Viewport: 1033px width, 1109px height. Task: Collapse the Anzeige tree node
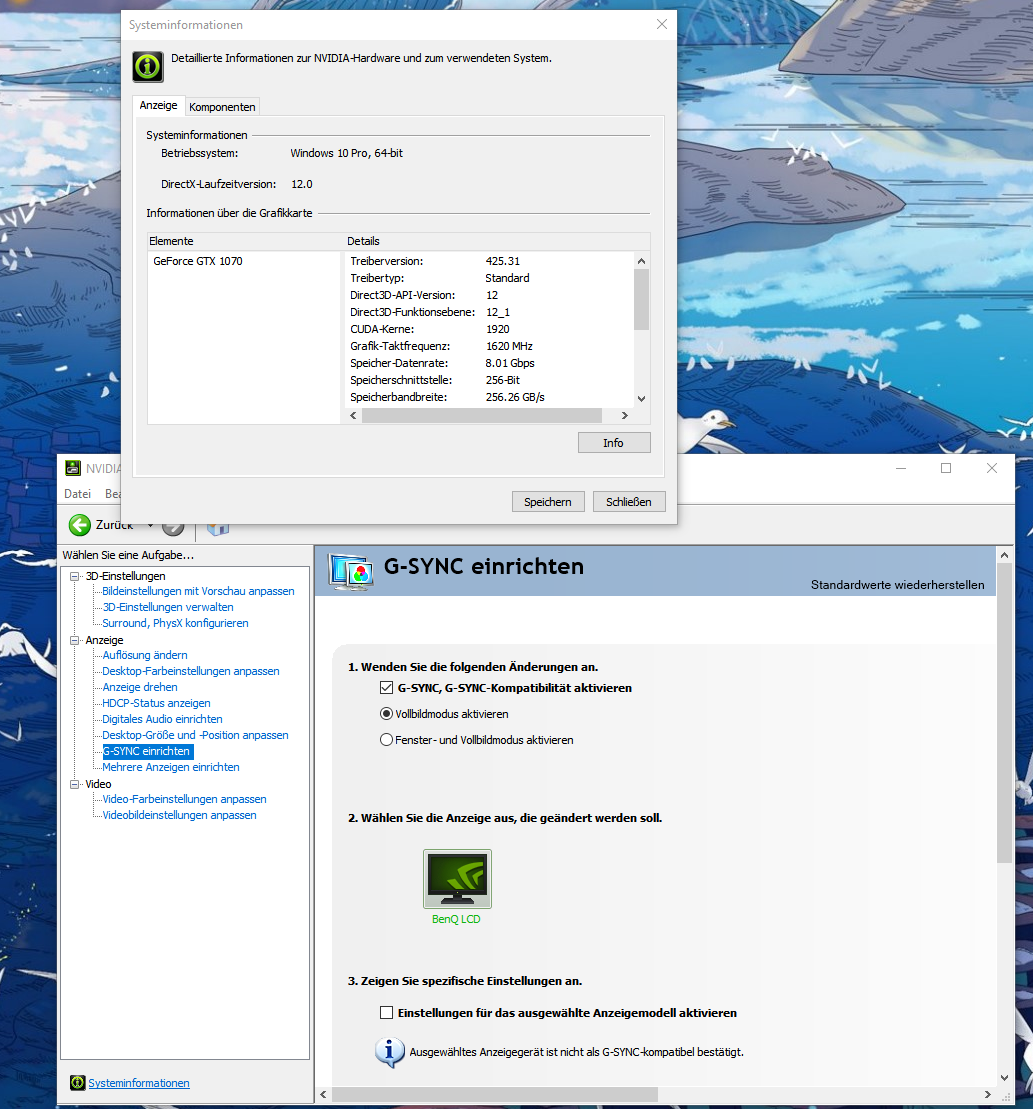click(x=74, y=640)
